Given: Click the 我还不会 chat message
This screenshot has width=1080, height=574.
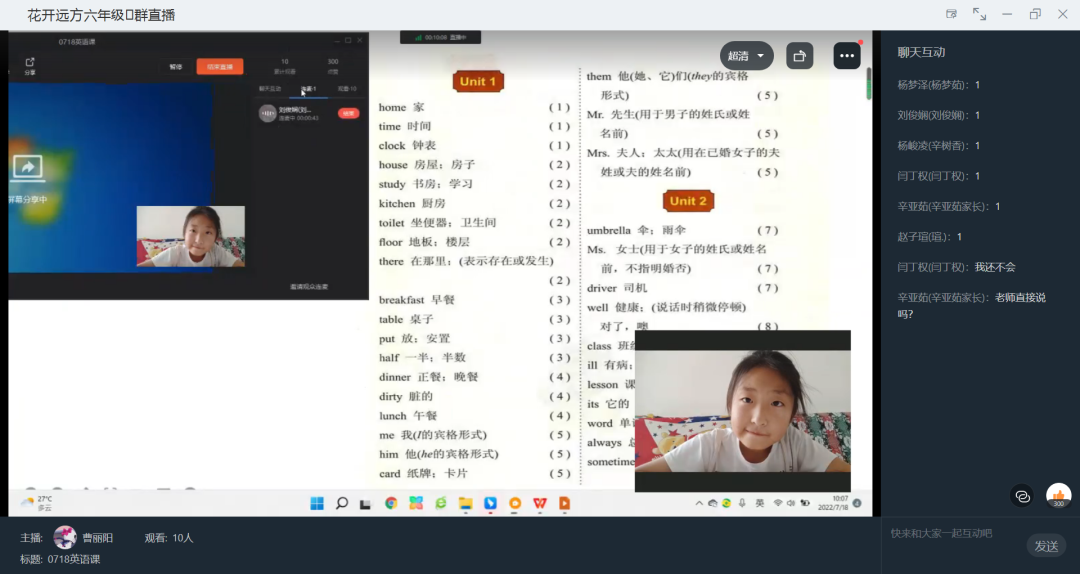Looking at the screenshot, I should click(x=995, y=267).
